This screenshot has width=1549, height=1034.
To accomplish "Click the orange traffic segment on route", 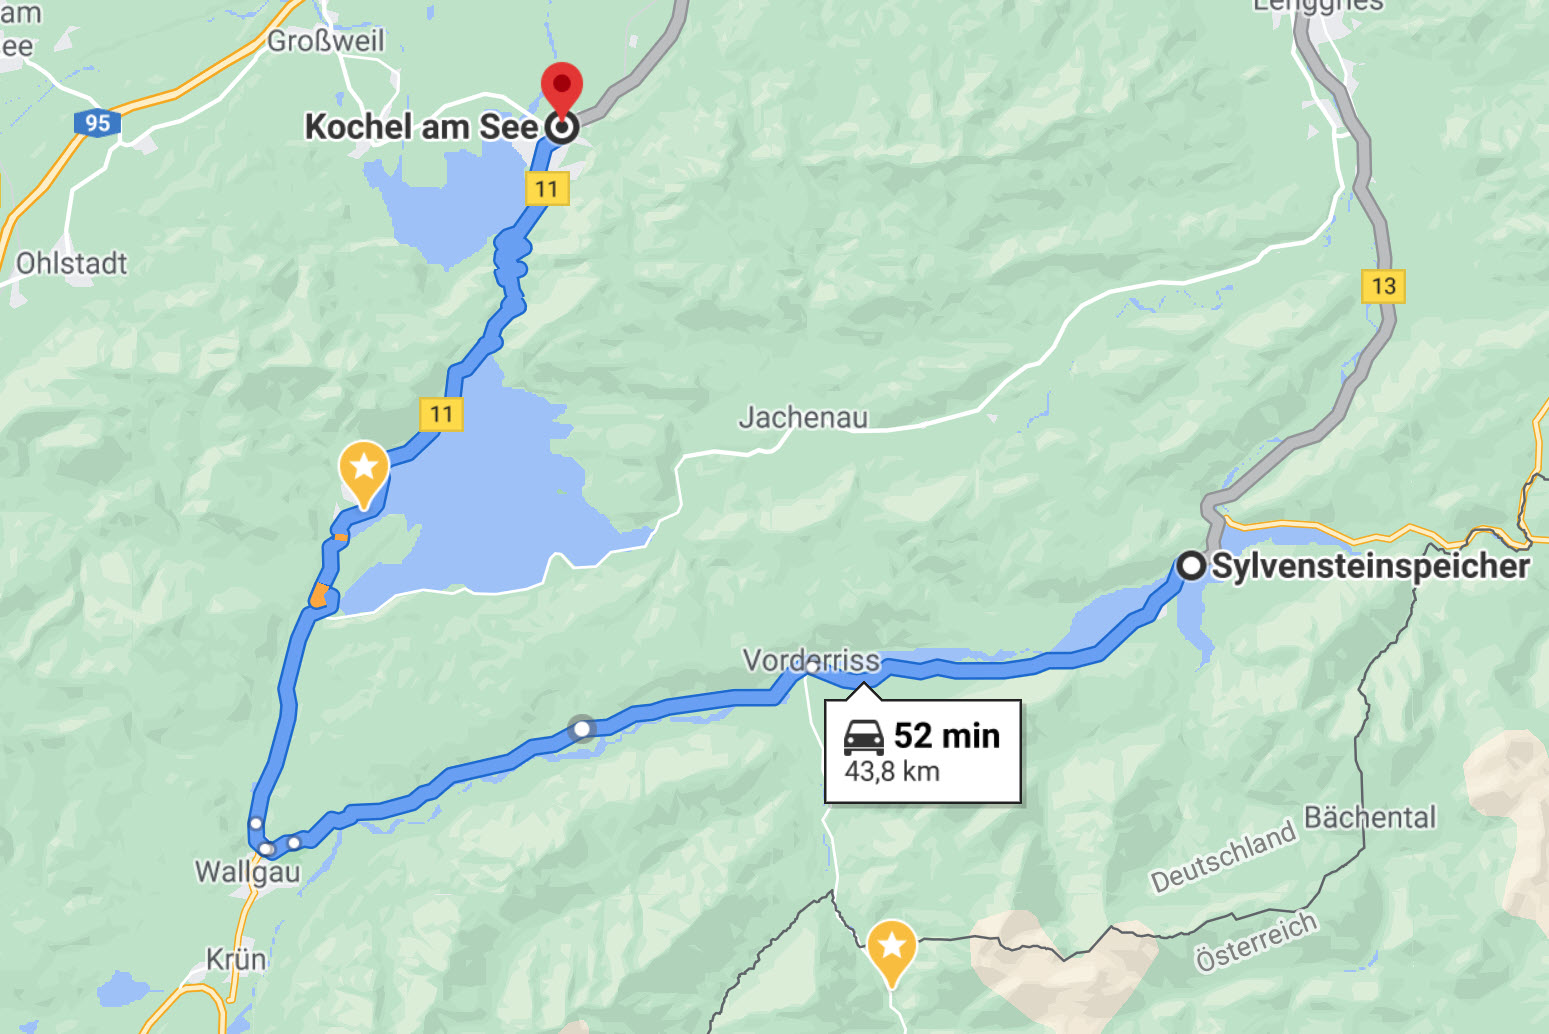I will pyautogui.click(x=320, y=595).
